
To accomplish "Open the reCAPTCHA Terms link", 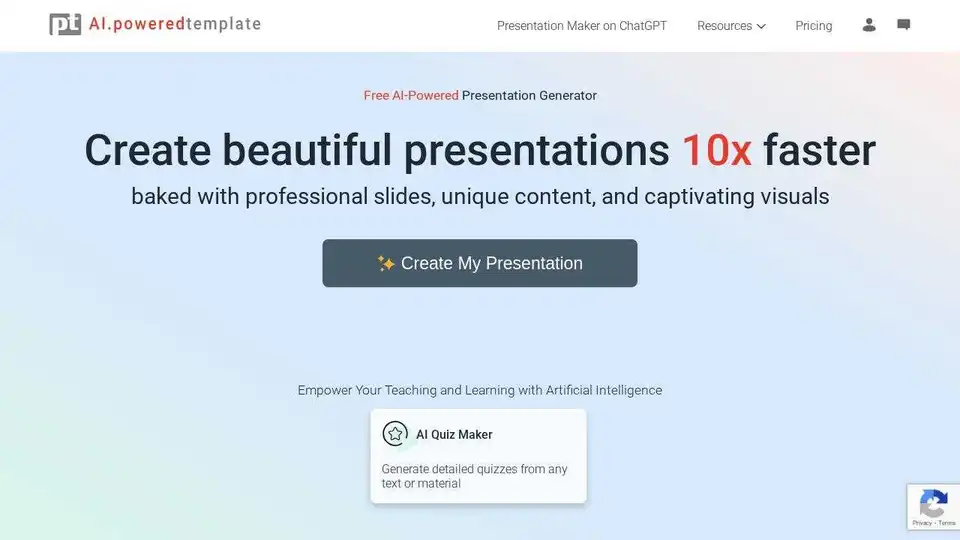I will pyautogui.click(x=947, y=523).
